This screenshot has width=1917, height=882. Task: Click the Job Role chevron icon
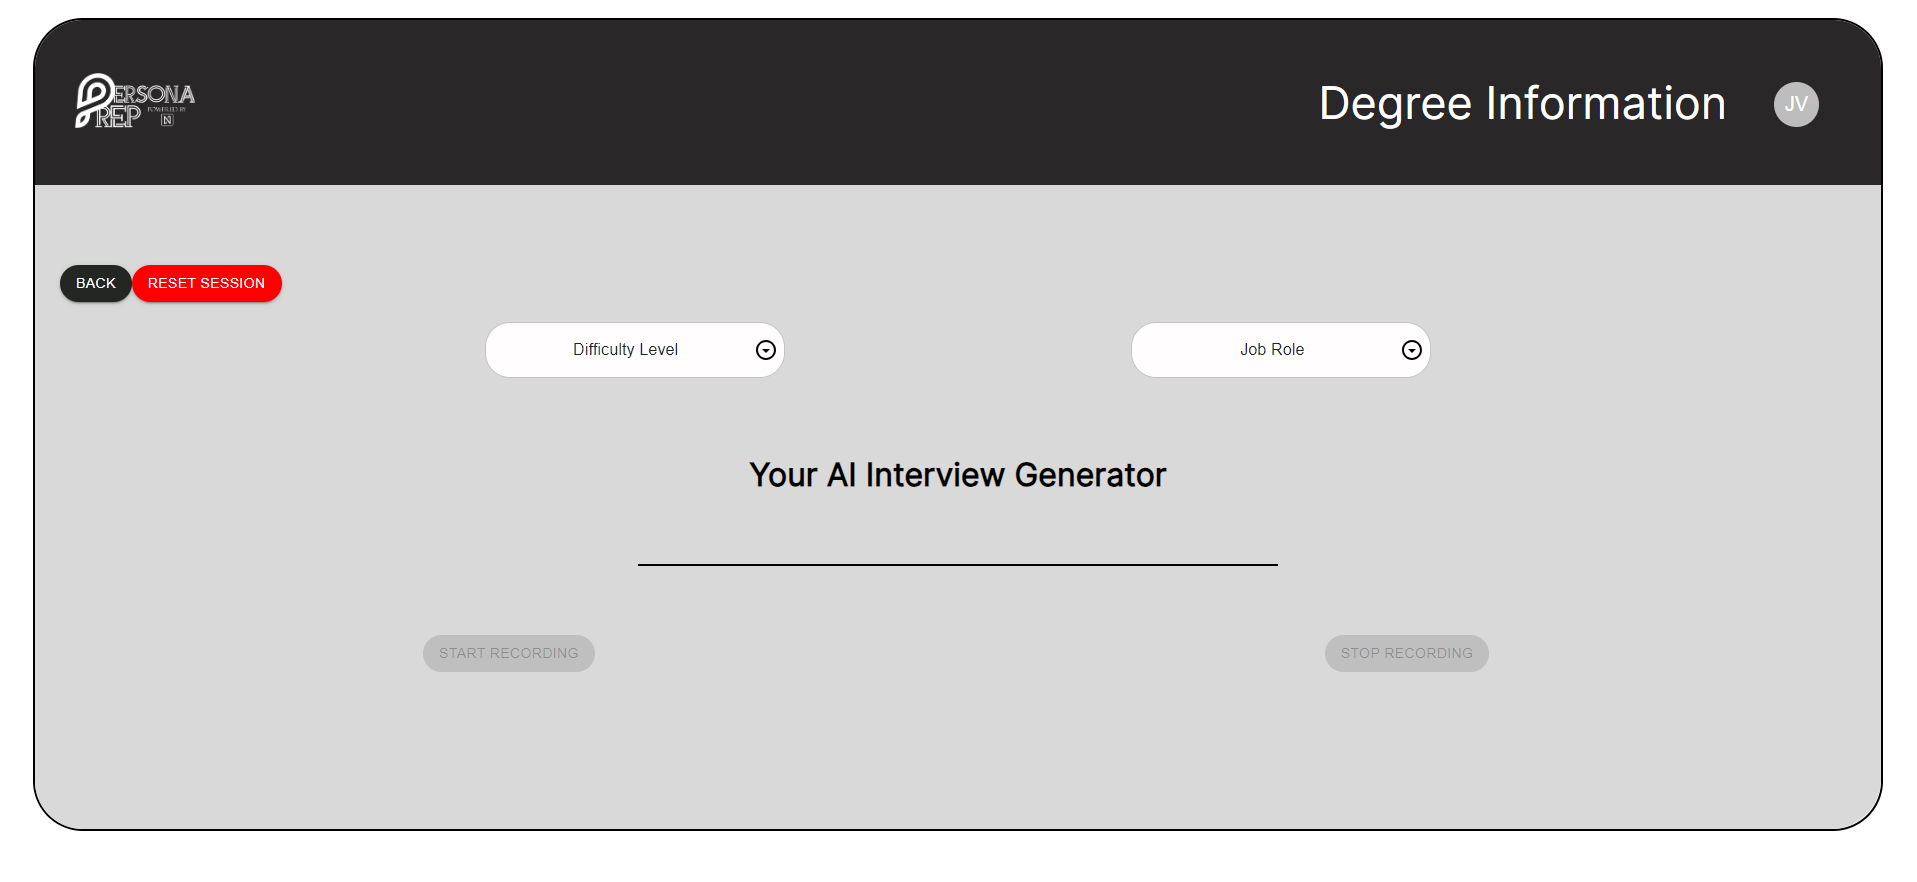(x=1411, y=350)
